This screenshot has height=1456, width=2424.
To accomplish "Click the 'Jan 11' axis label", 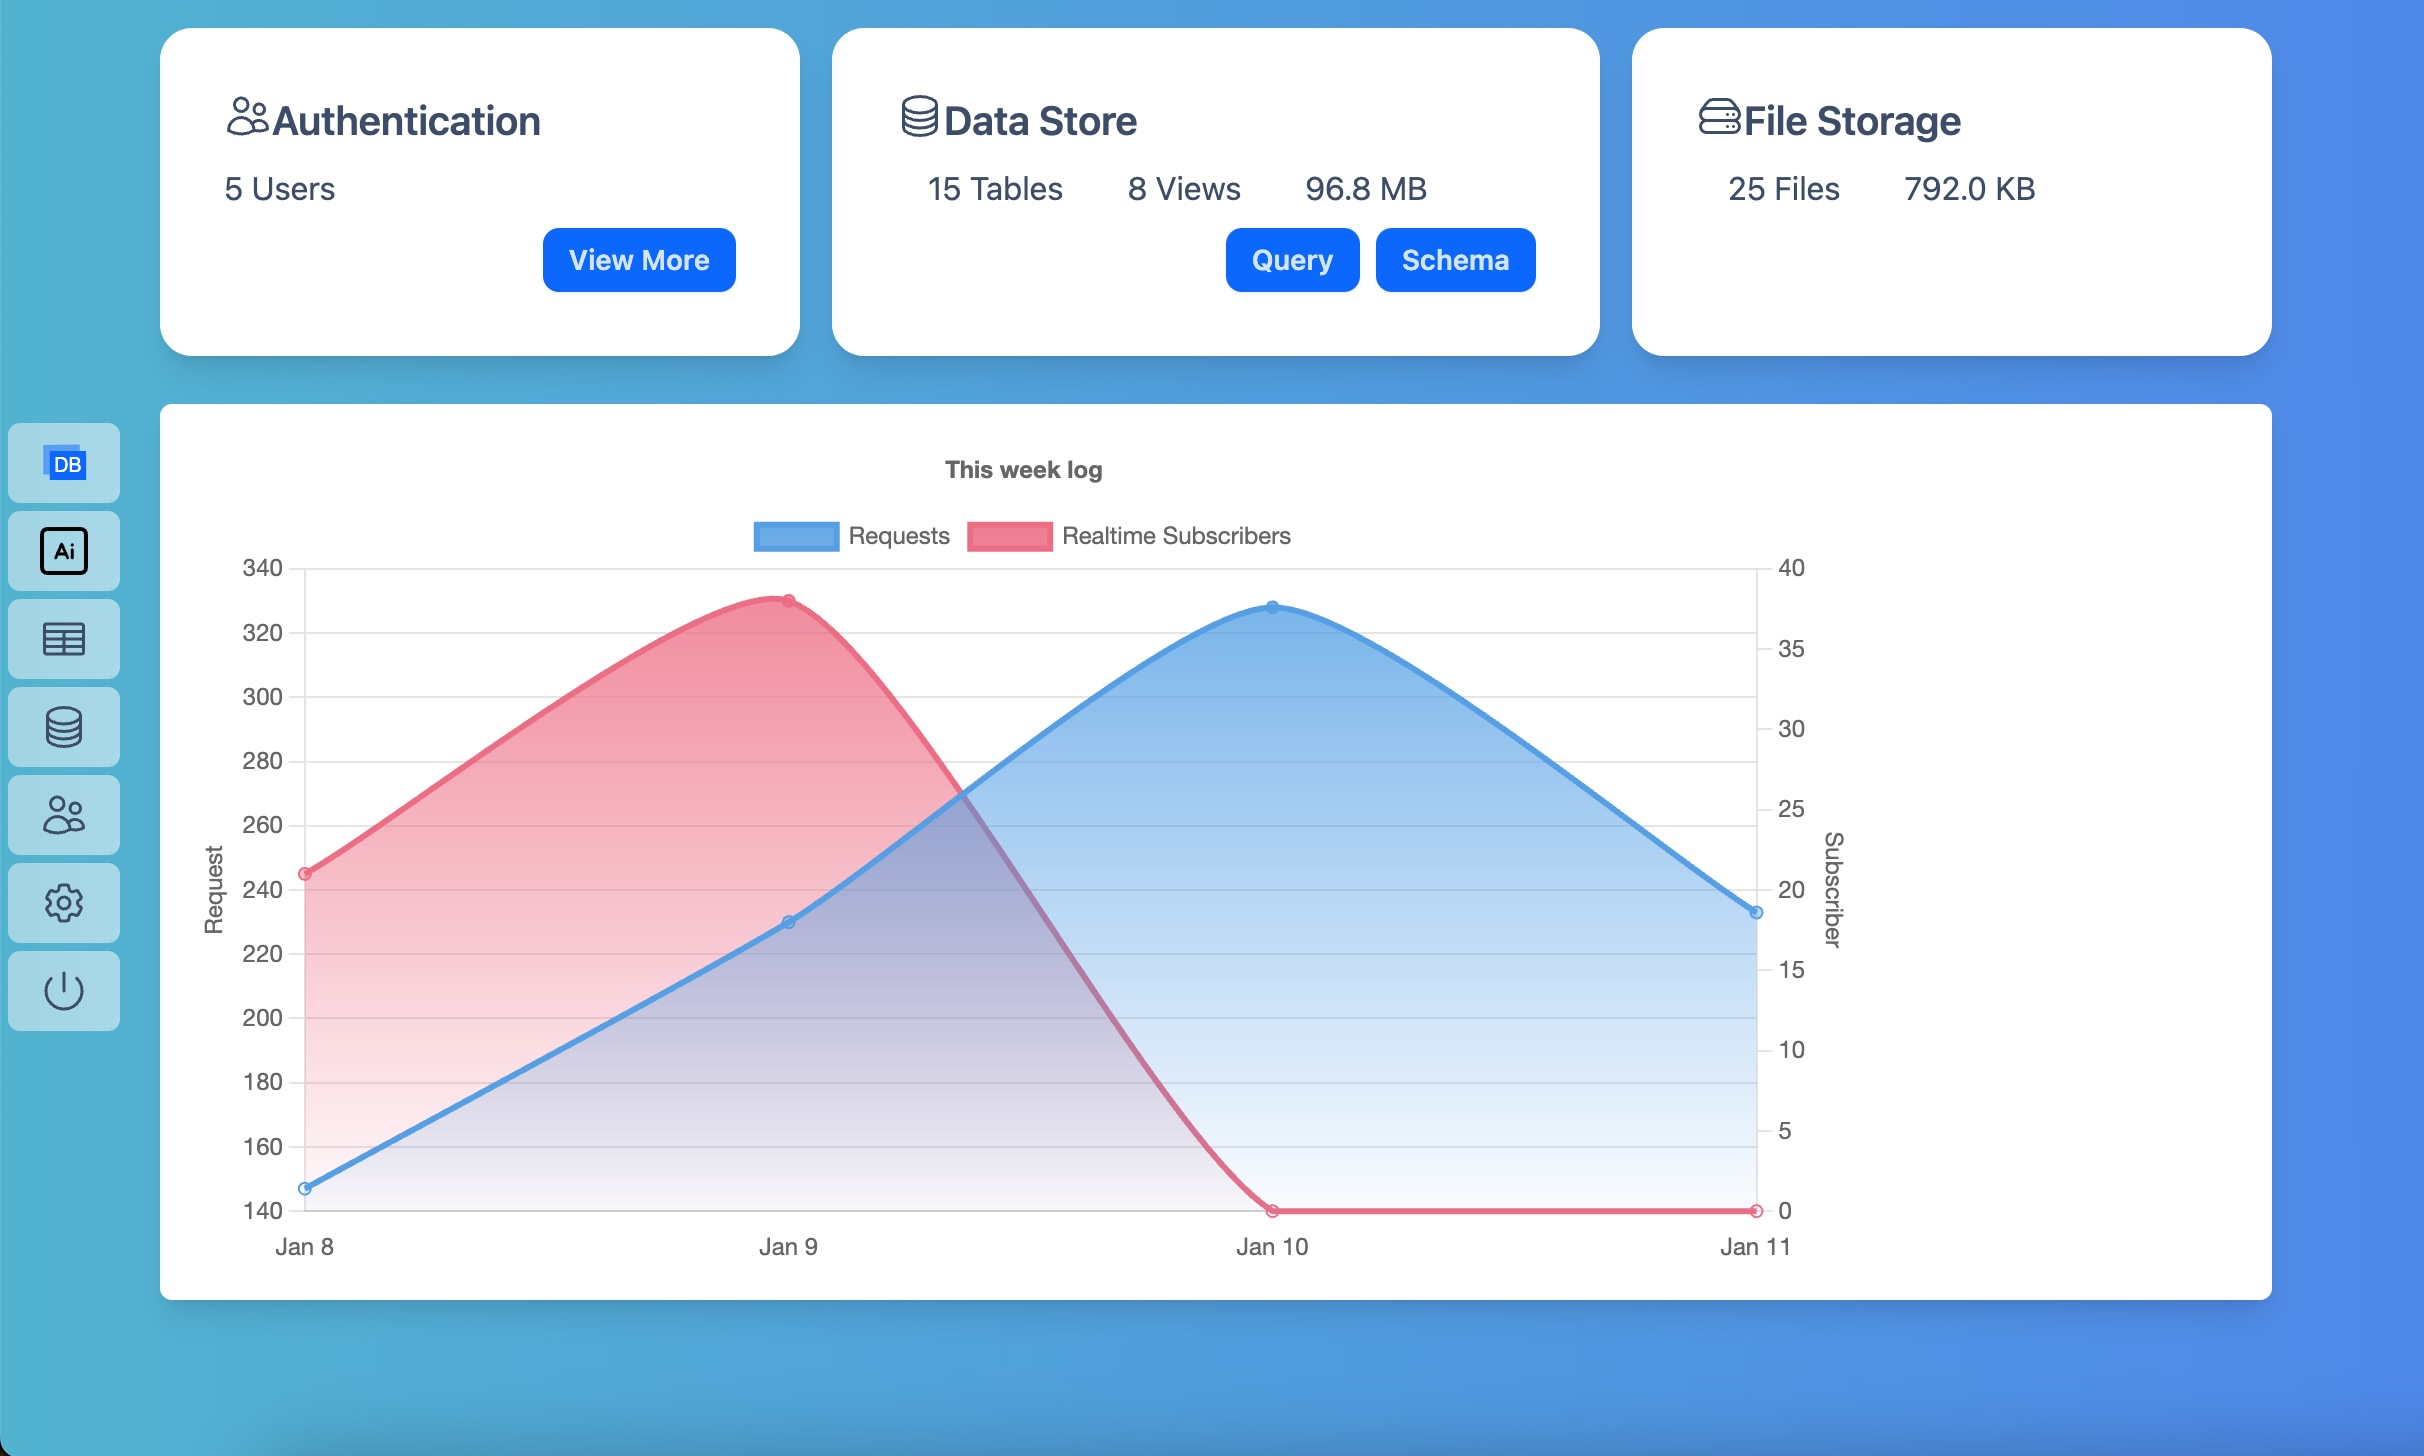I will point(1755,1247).
